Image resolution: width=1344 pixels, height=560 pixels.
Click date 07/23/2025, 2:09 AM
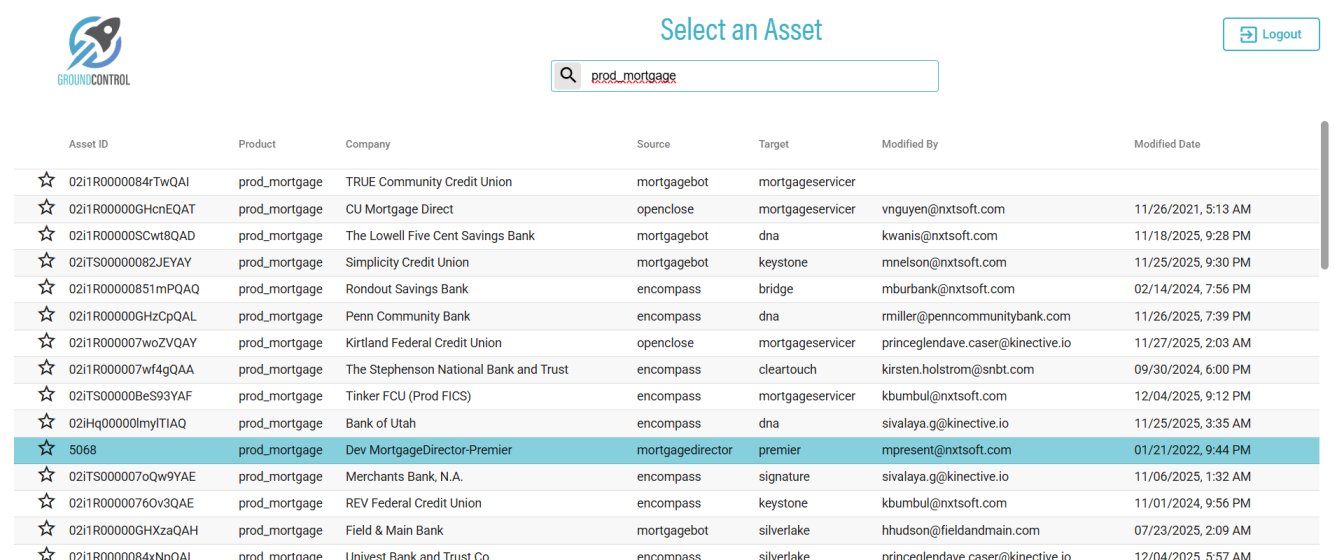point(1192,530)
